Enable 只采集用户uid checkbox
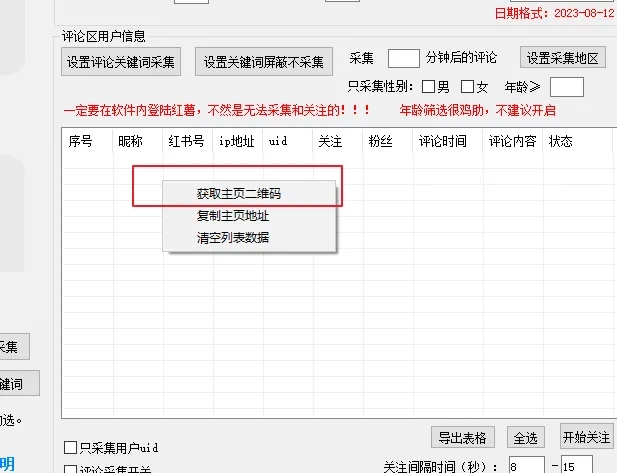Image resolution: width=617 pixels, height=473 pixels. tap(70, 447)
